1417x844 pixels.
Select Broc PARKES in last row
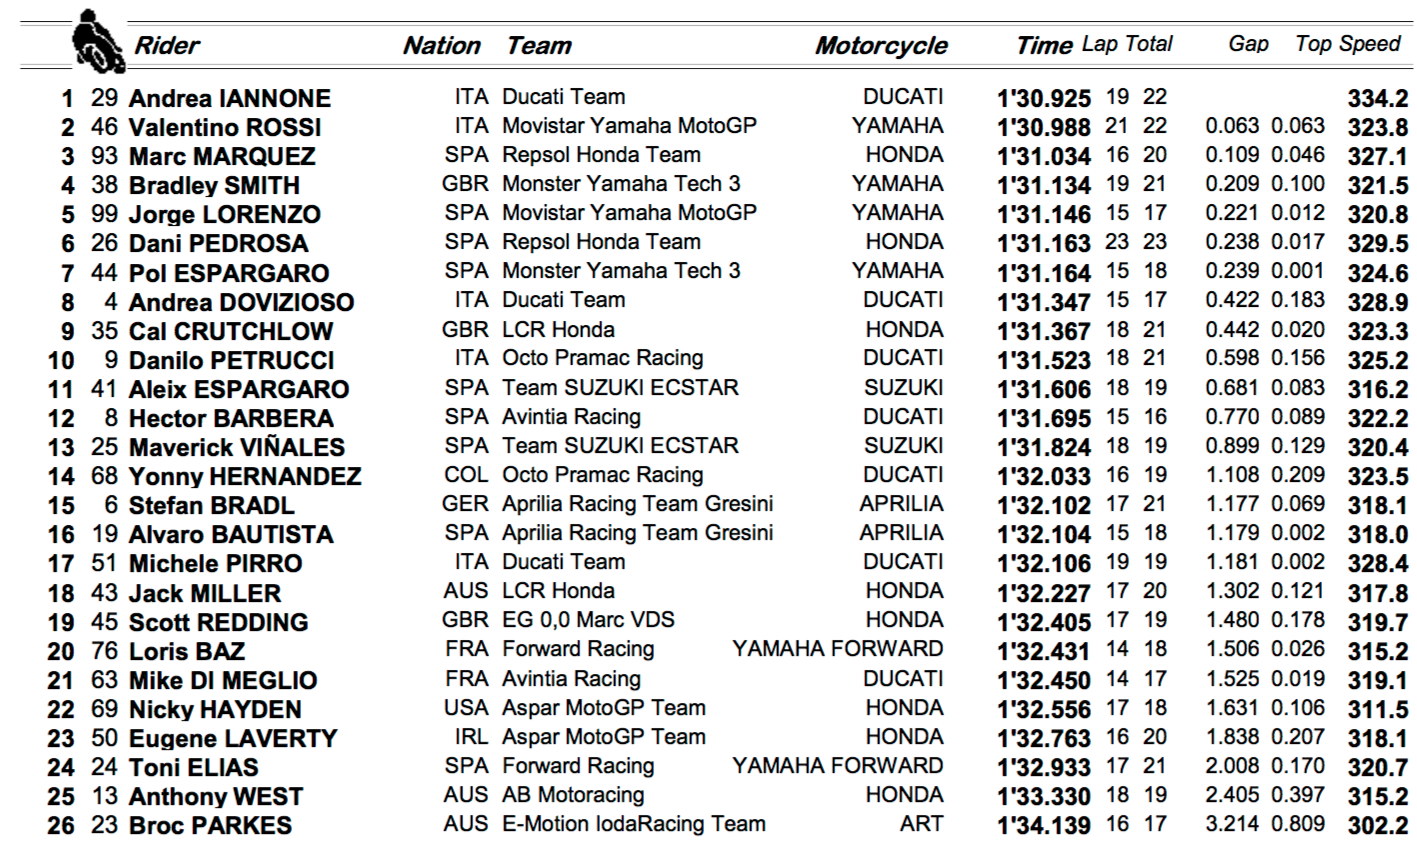pos(210,825)
